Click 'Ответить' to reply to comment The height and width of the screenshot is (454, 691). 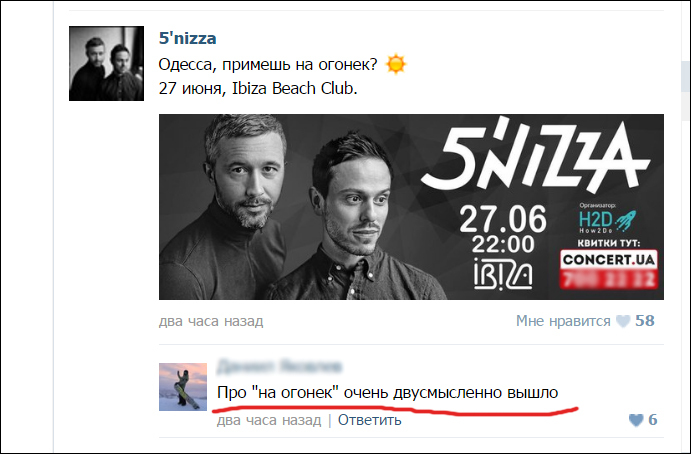(x=370, y=420)
